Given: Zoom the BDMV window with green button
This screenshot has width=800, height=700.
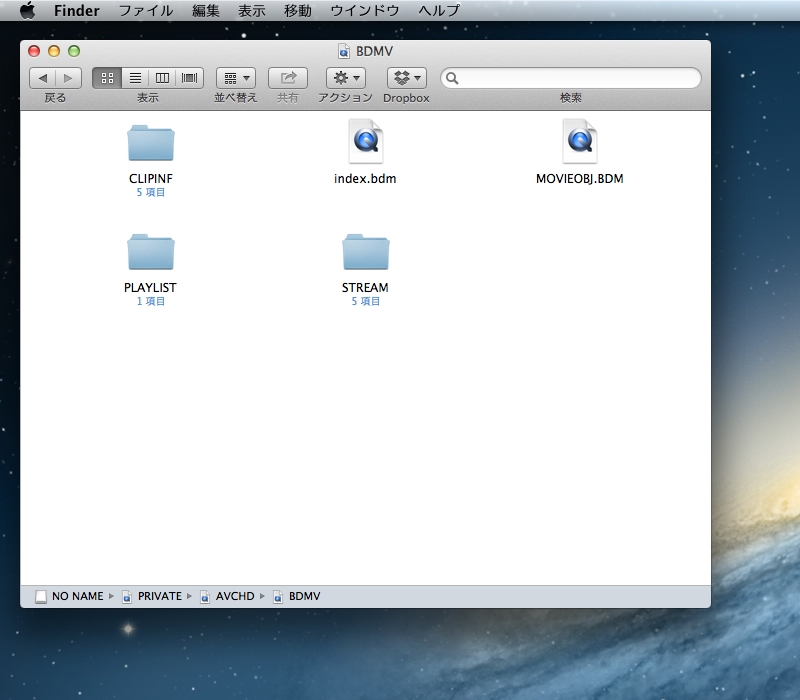Looking at the screenshot, I should [74, 51].
